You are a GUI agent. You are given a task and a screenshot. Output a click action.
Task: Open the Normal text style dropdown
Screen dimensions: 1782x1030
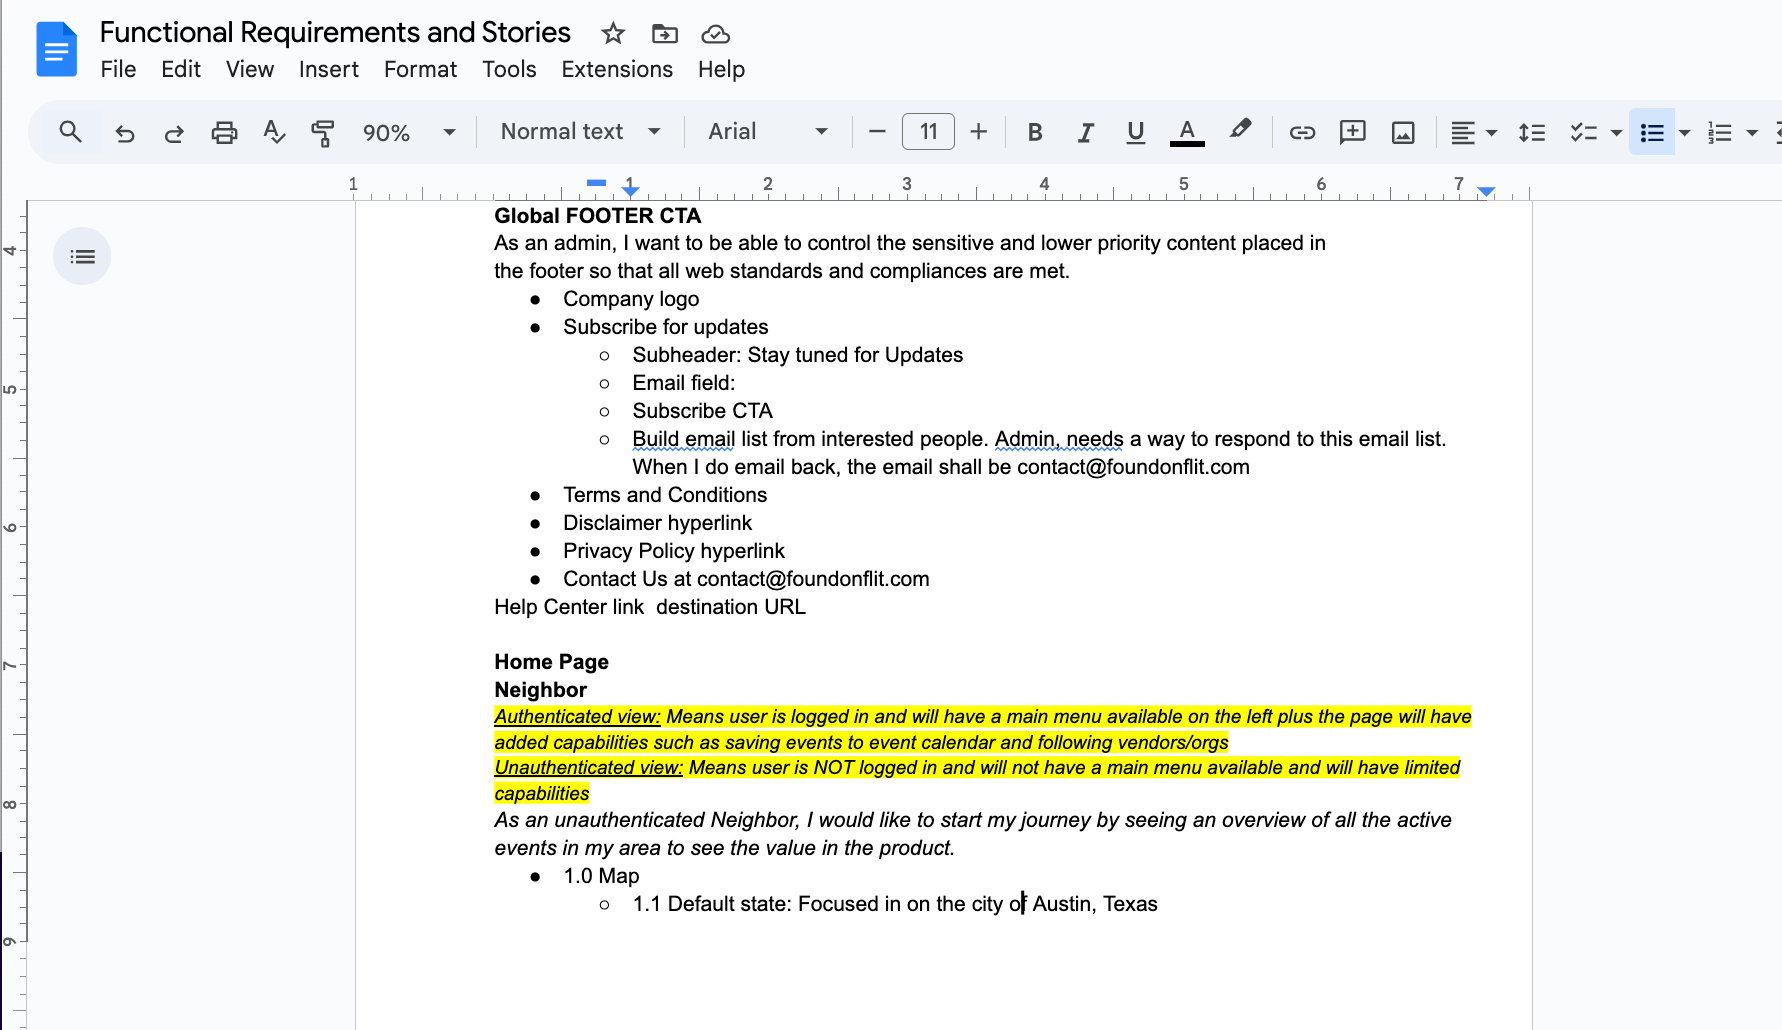580,132
